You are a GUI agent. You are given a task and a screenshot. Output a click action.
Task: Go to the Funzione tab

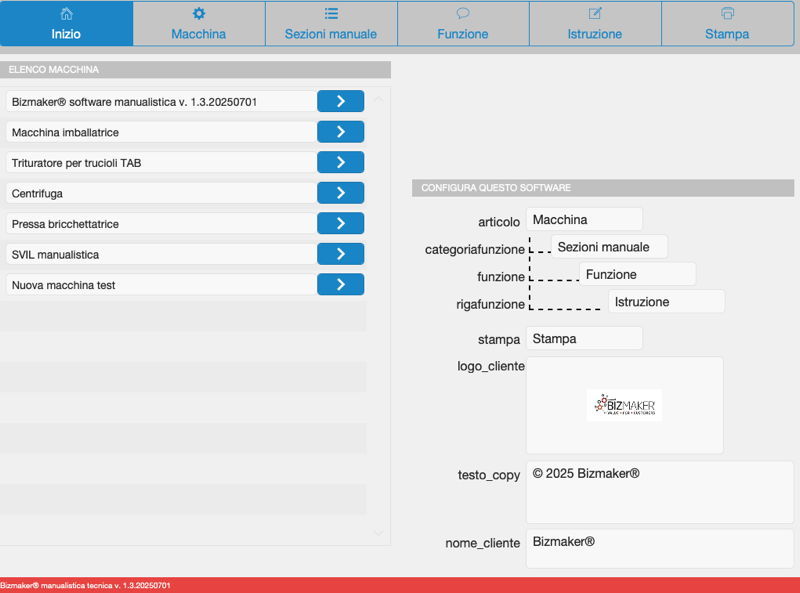(x=463, y=23)
